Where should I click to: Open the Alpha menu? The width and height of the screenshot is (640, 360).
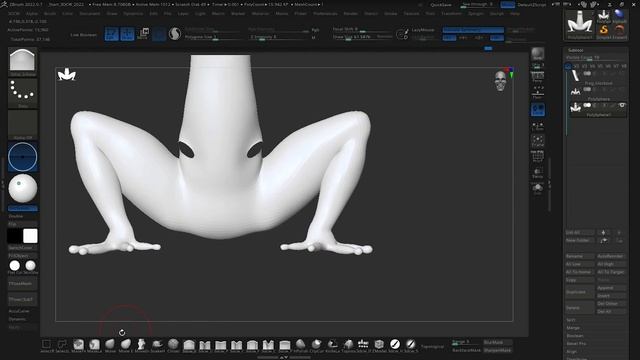pos(32,13)
